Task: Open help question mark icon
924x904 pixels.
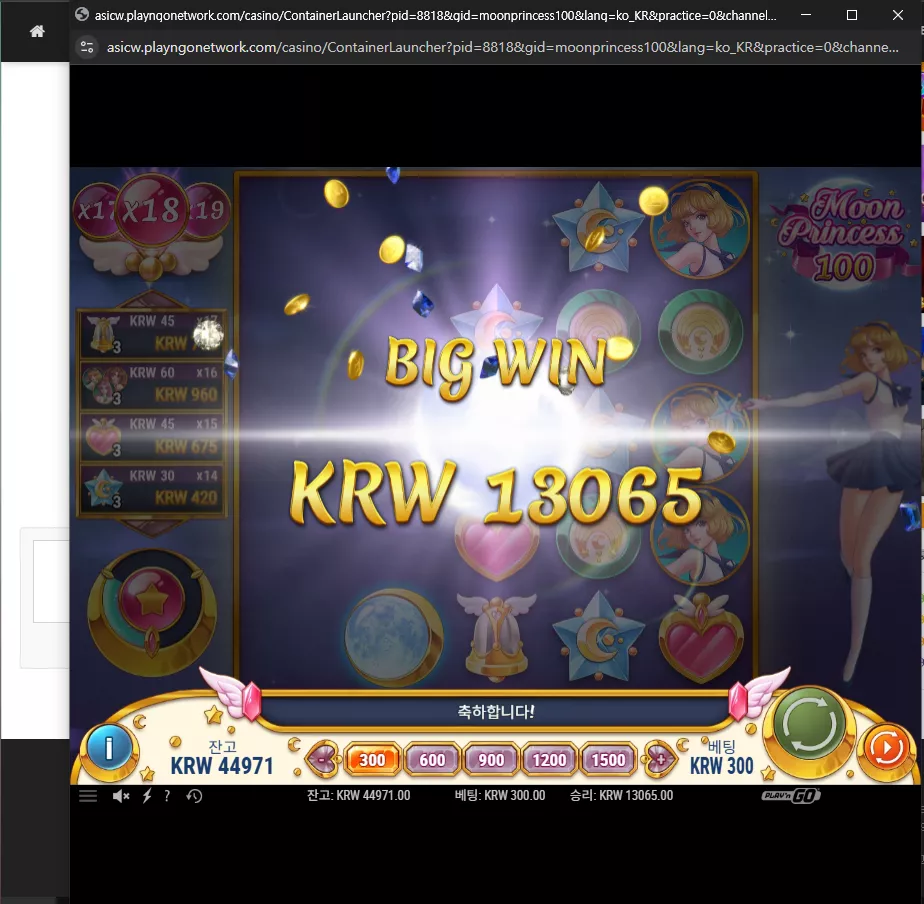Action: [x=167, y=796]
